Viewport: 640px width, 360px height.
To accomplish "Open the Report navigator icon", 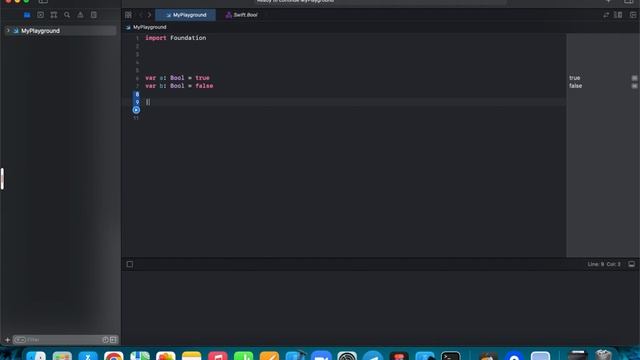I will tap(94, 15).
